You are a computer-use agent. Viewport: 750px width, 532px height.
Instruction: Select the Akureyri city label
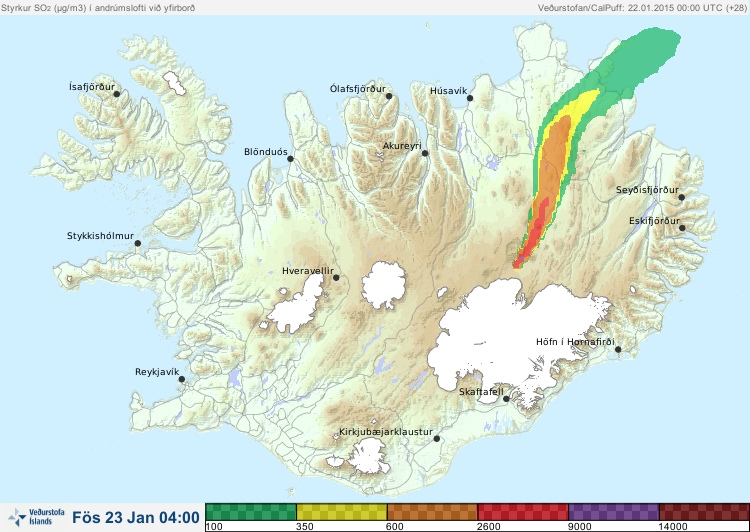click(x=402, y=146)
